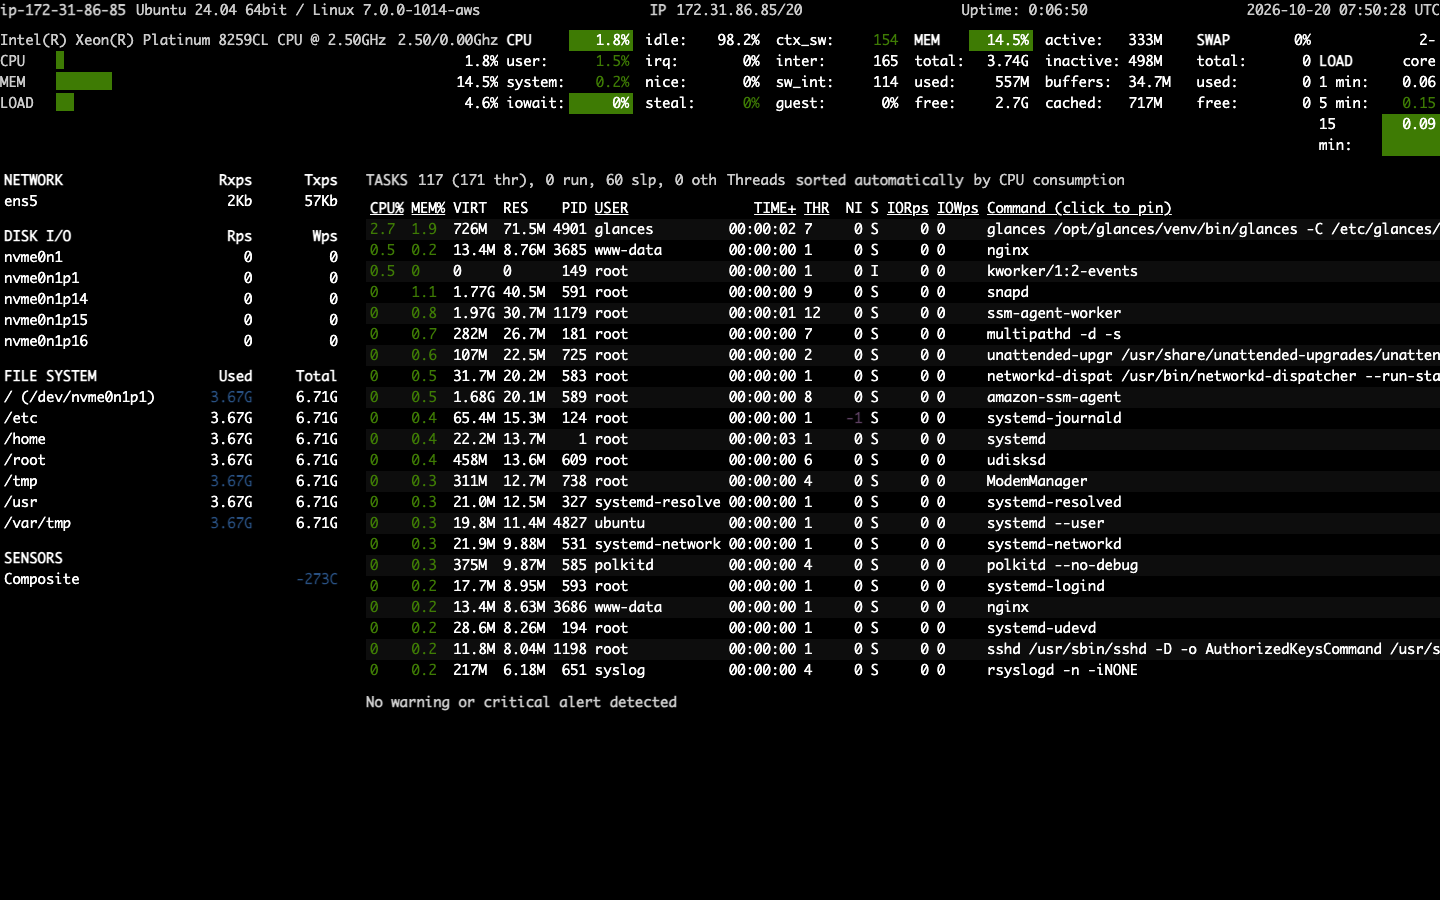The width and height of the screenshot is (1440, 900).
Task: Click the THR column header
Action: pos(816,208)
